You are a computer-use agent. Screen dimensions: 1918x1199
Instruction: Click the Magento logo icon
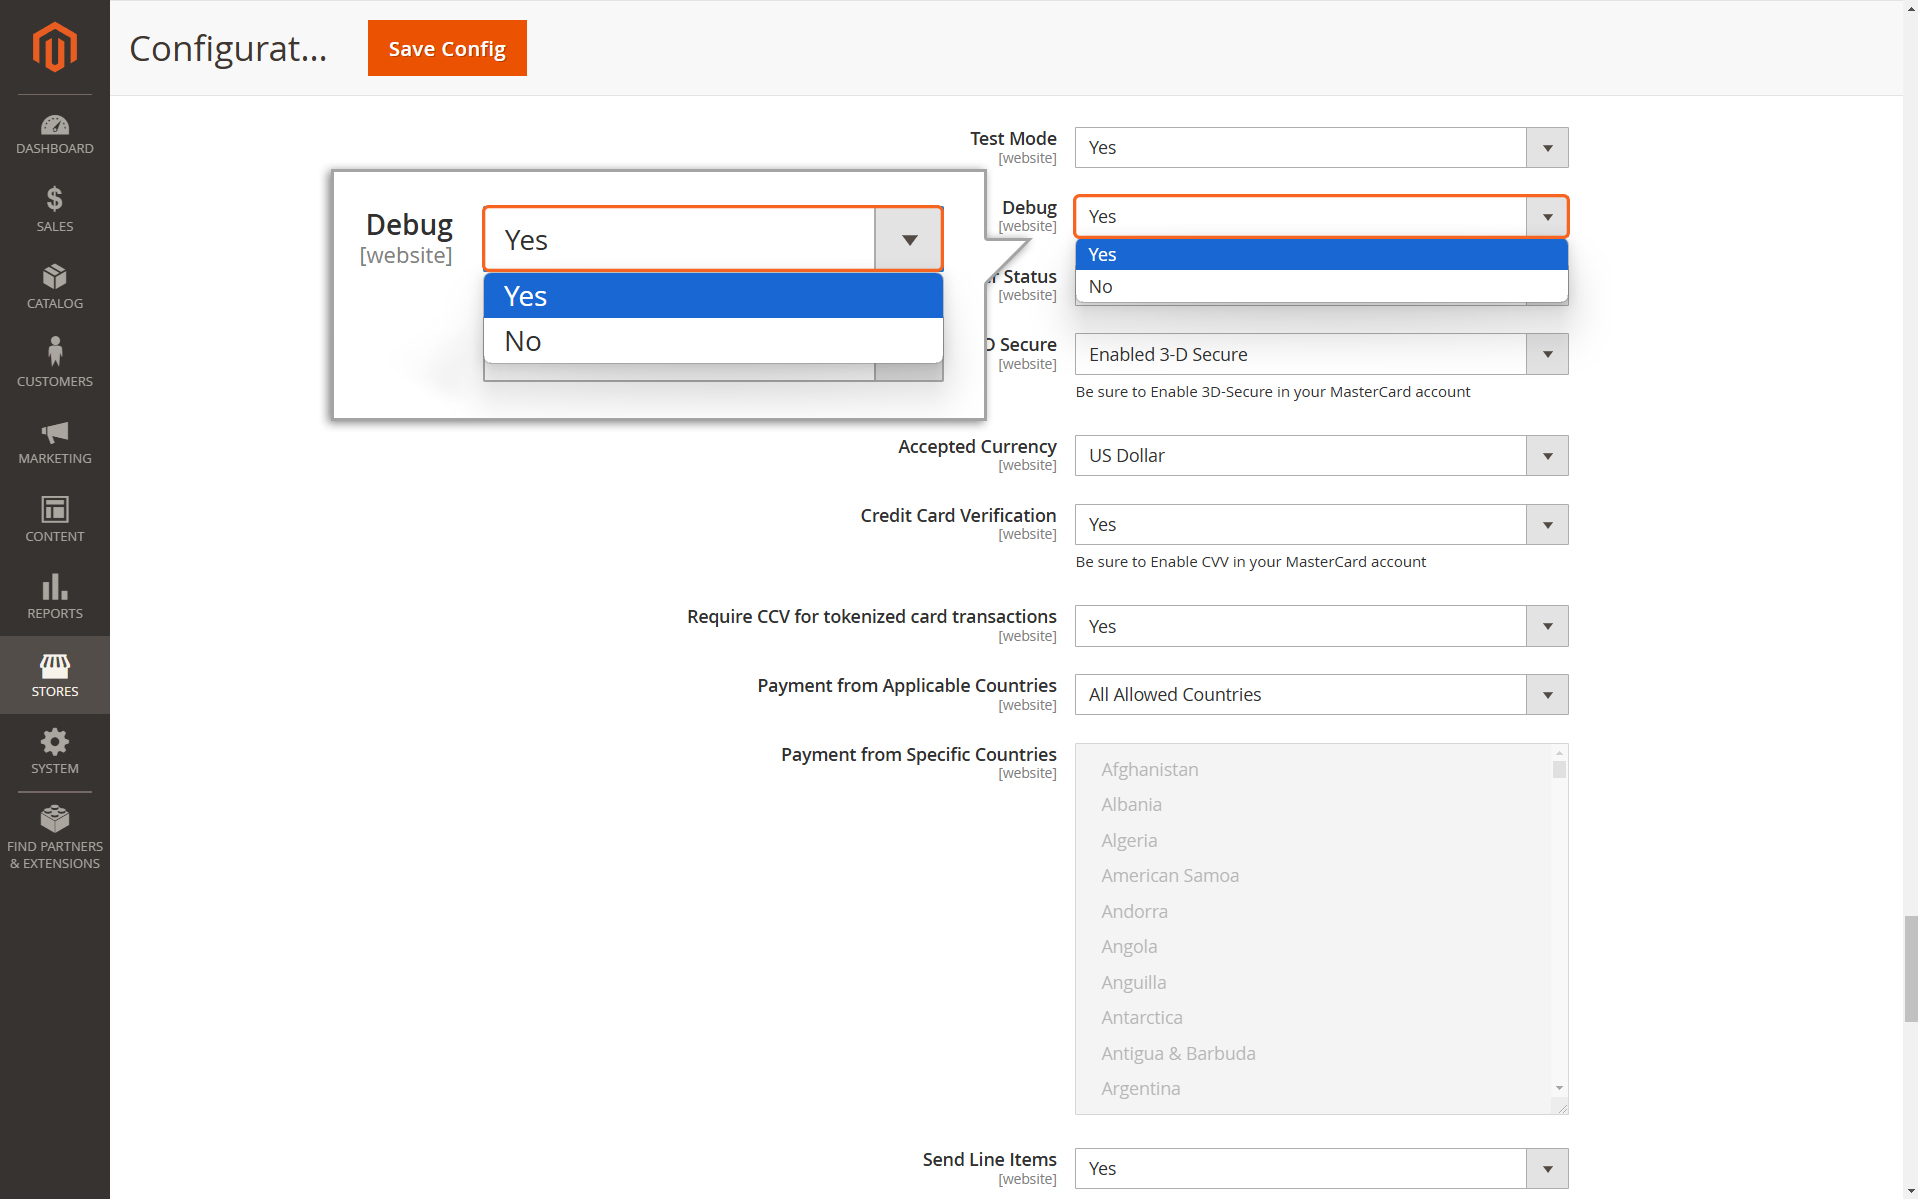(54, 47)
